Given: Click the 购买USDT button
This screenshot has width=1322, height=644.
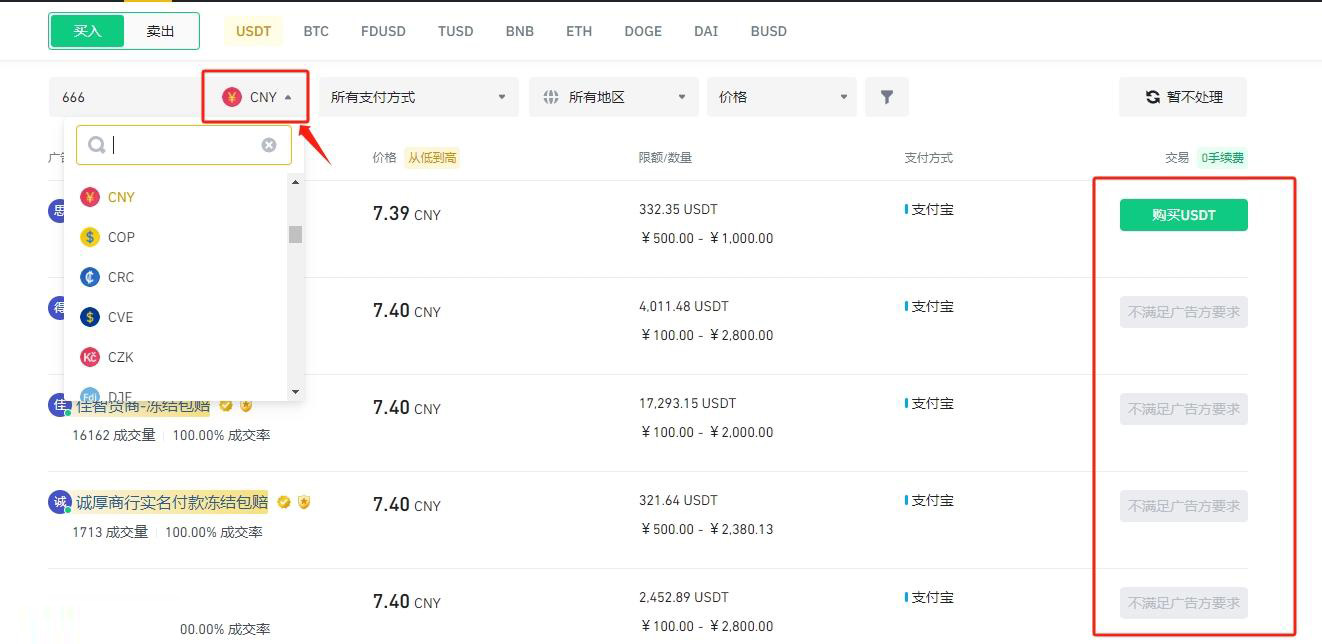Looking at the screenshot, I should (1183, 214).
